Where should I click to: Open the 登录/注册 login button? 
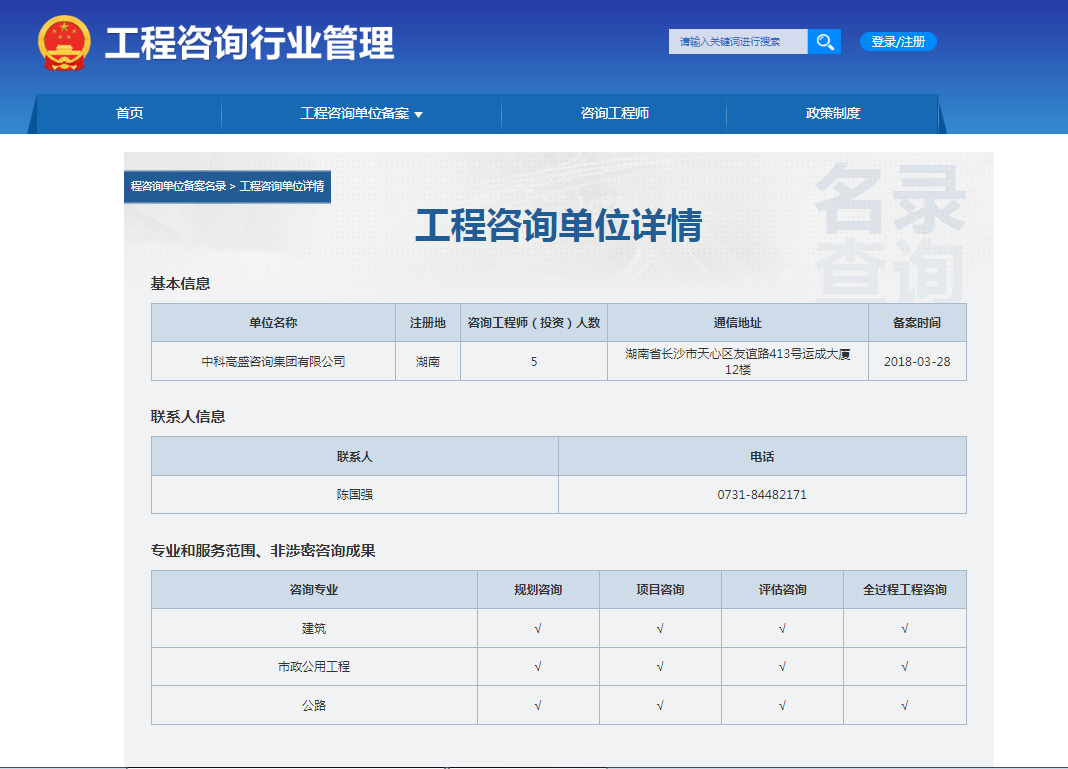[898, 42]
